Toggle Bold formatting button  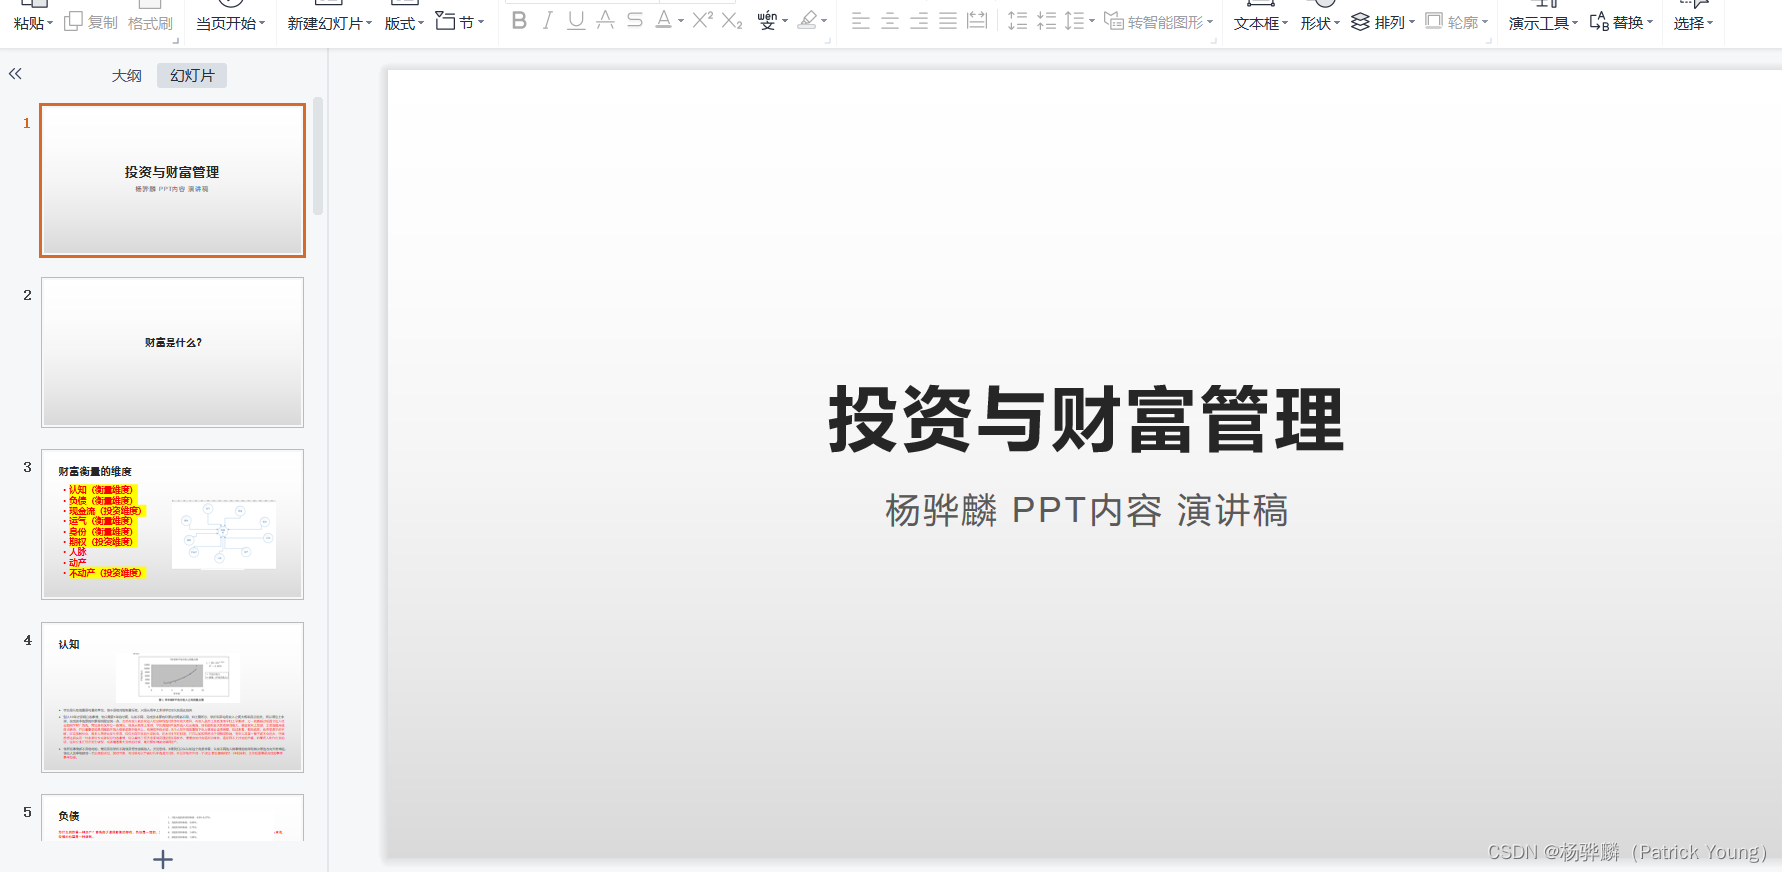(x=519, y=21)
